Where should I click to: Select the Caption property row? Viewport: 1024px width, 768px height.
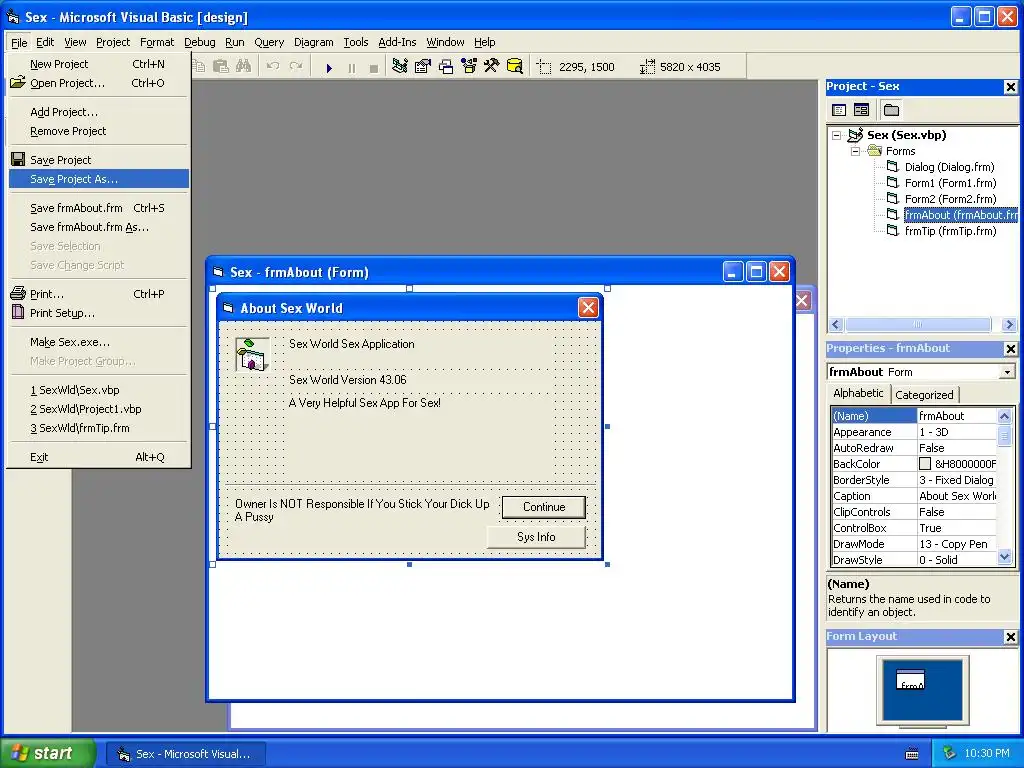(914, 496)
